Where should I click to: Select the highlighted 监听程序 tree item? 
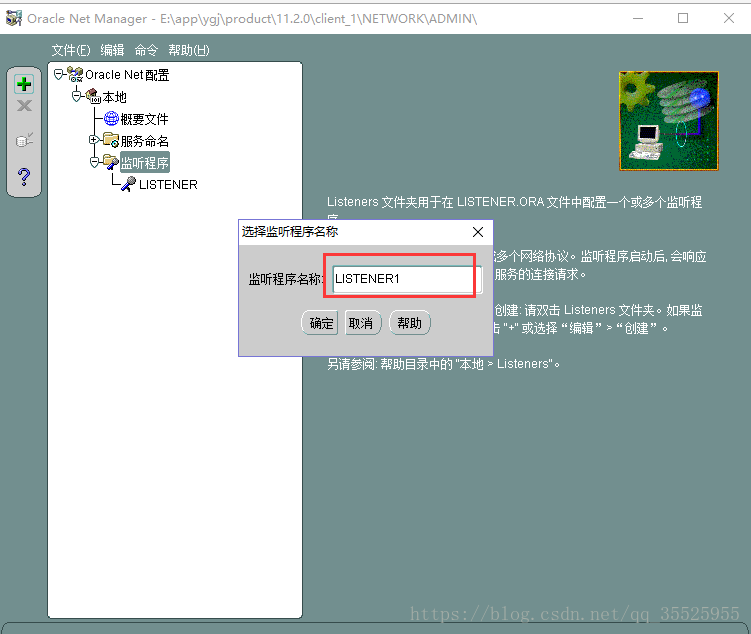coord(145,162)
